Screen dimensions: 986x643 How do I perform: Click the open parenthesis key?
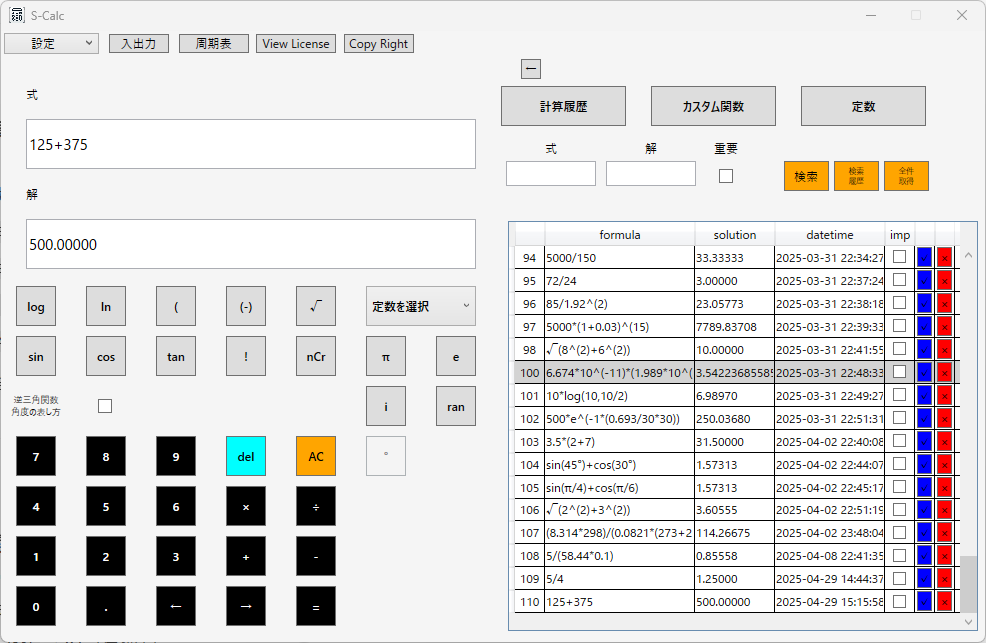[x=175, y=306]
